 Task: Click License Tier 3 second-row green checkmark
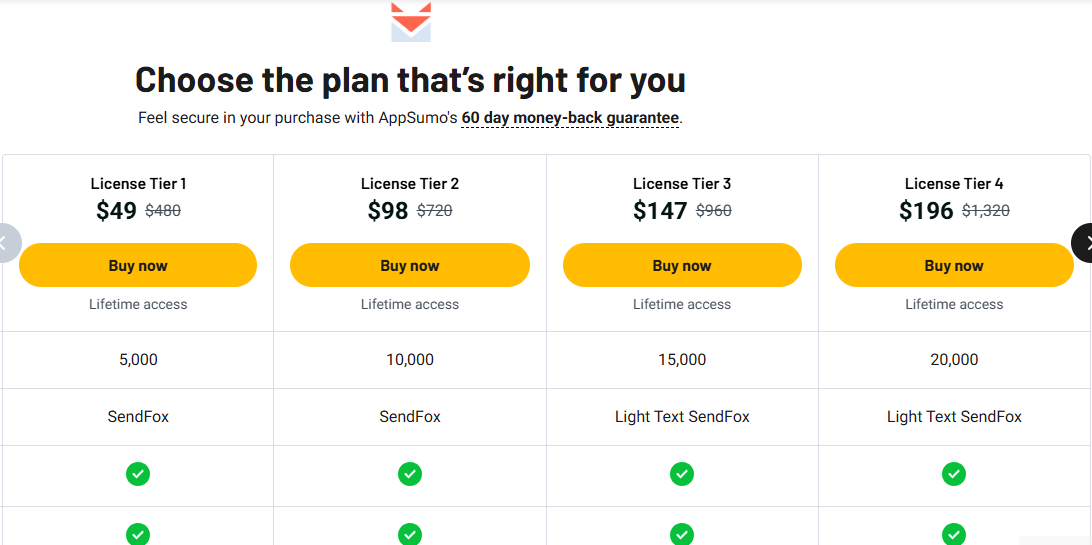tap(682, 533)
